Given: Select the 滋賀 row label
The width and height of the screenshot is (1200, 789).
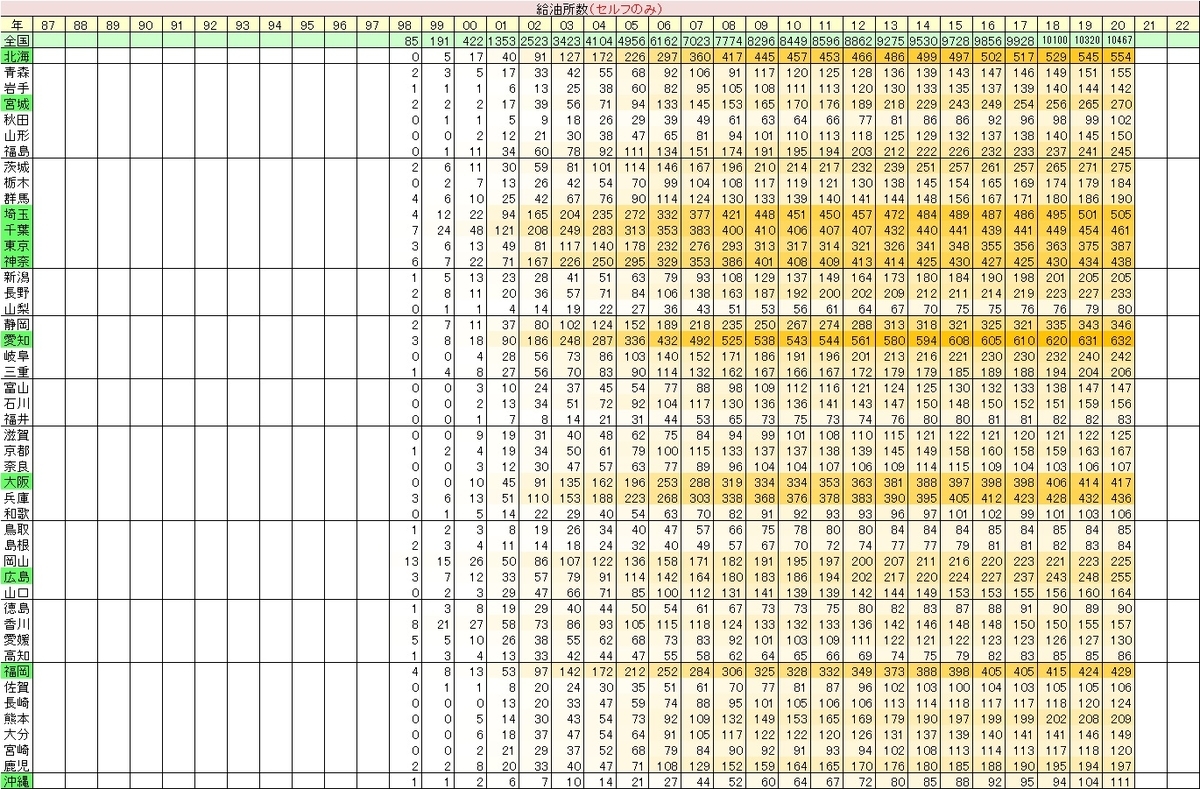Looking at the screenshot, I should coord(16,436).
